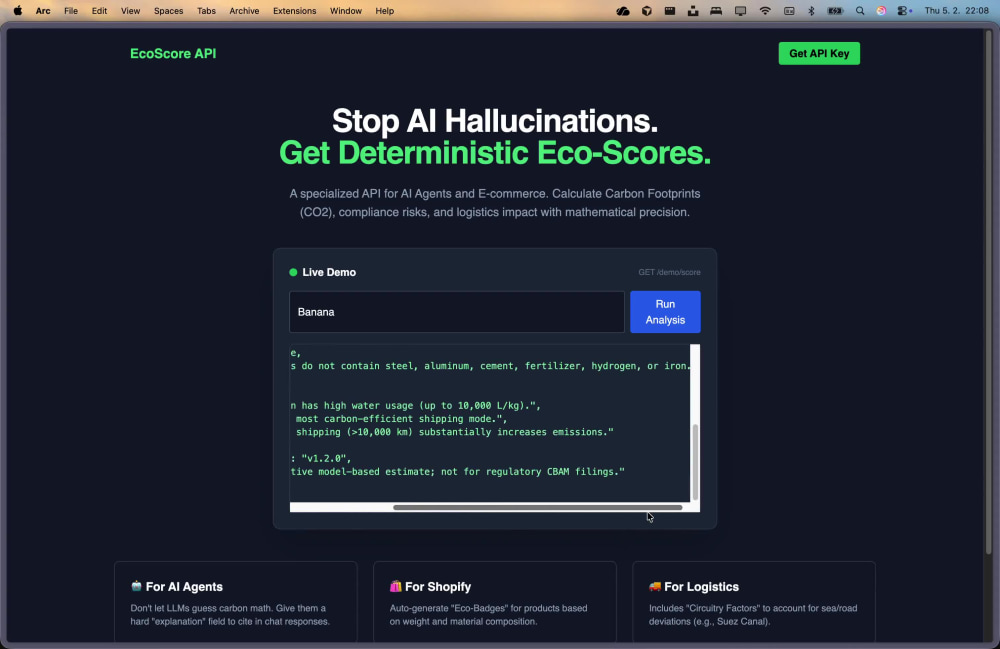Click the keyboard input source icon
1000x649 pixels.
[x=789, y=11]
